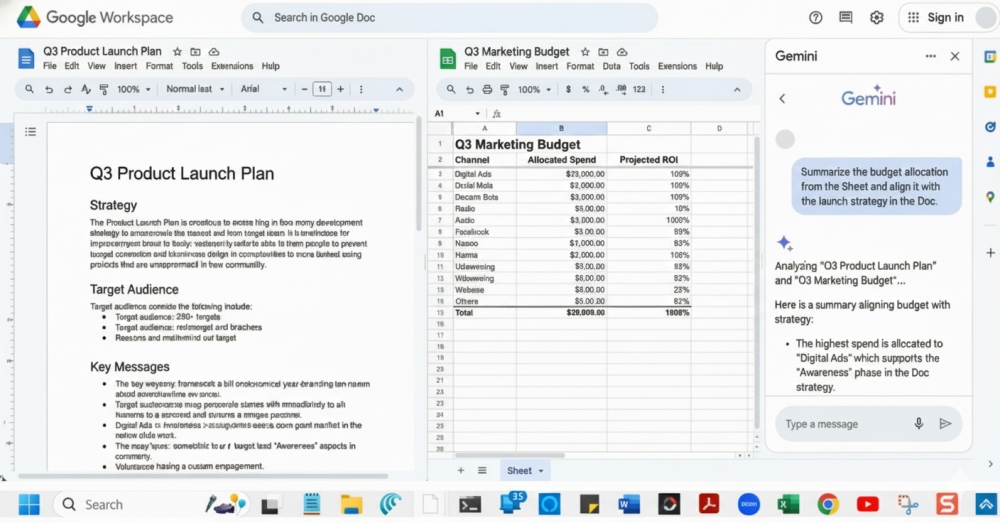Open the Google apps grid launcher

coord(913,17)
